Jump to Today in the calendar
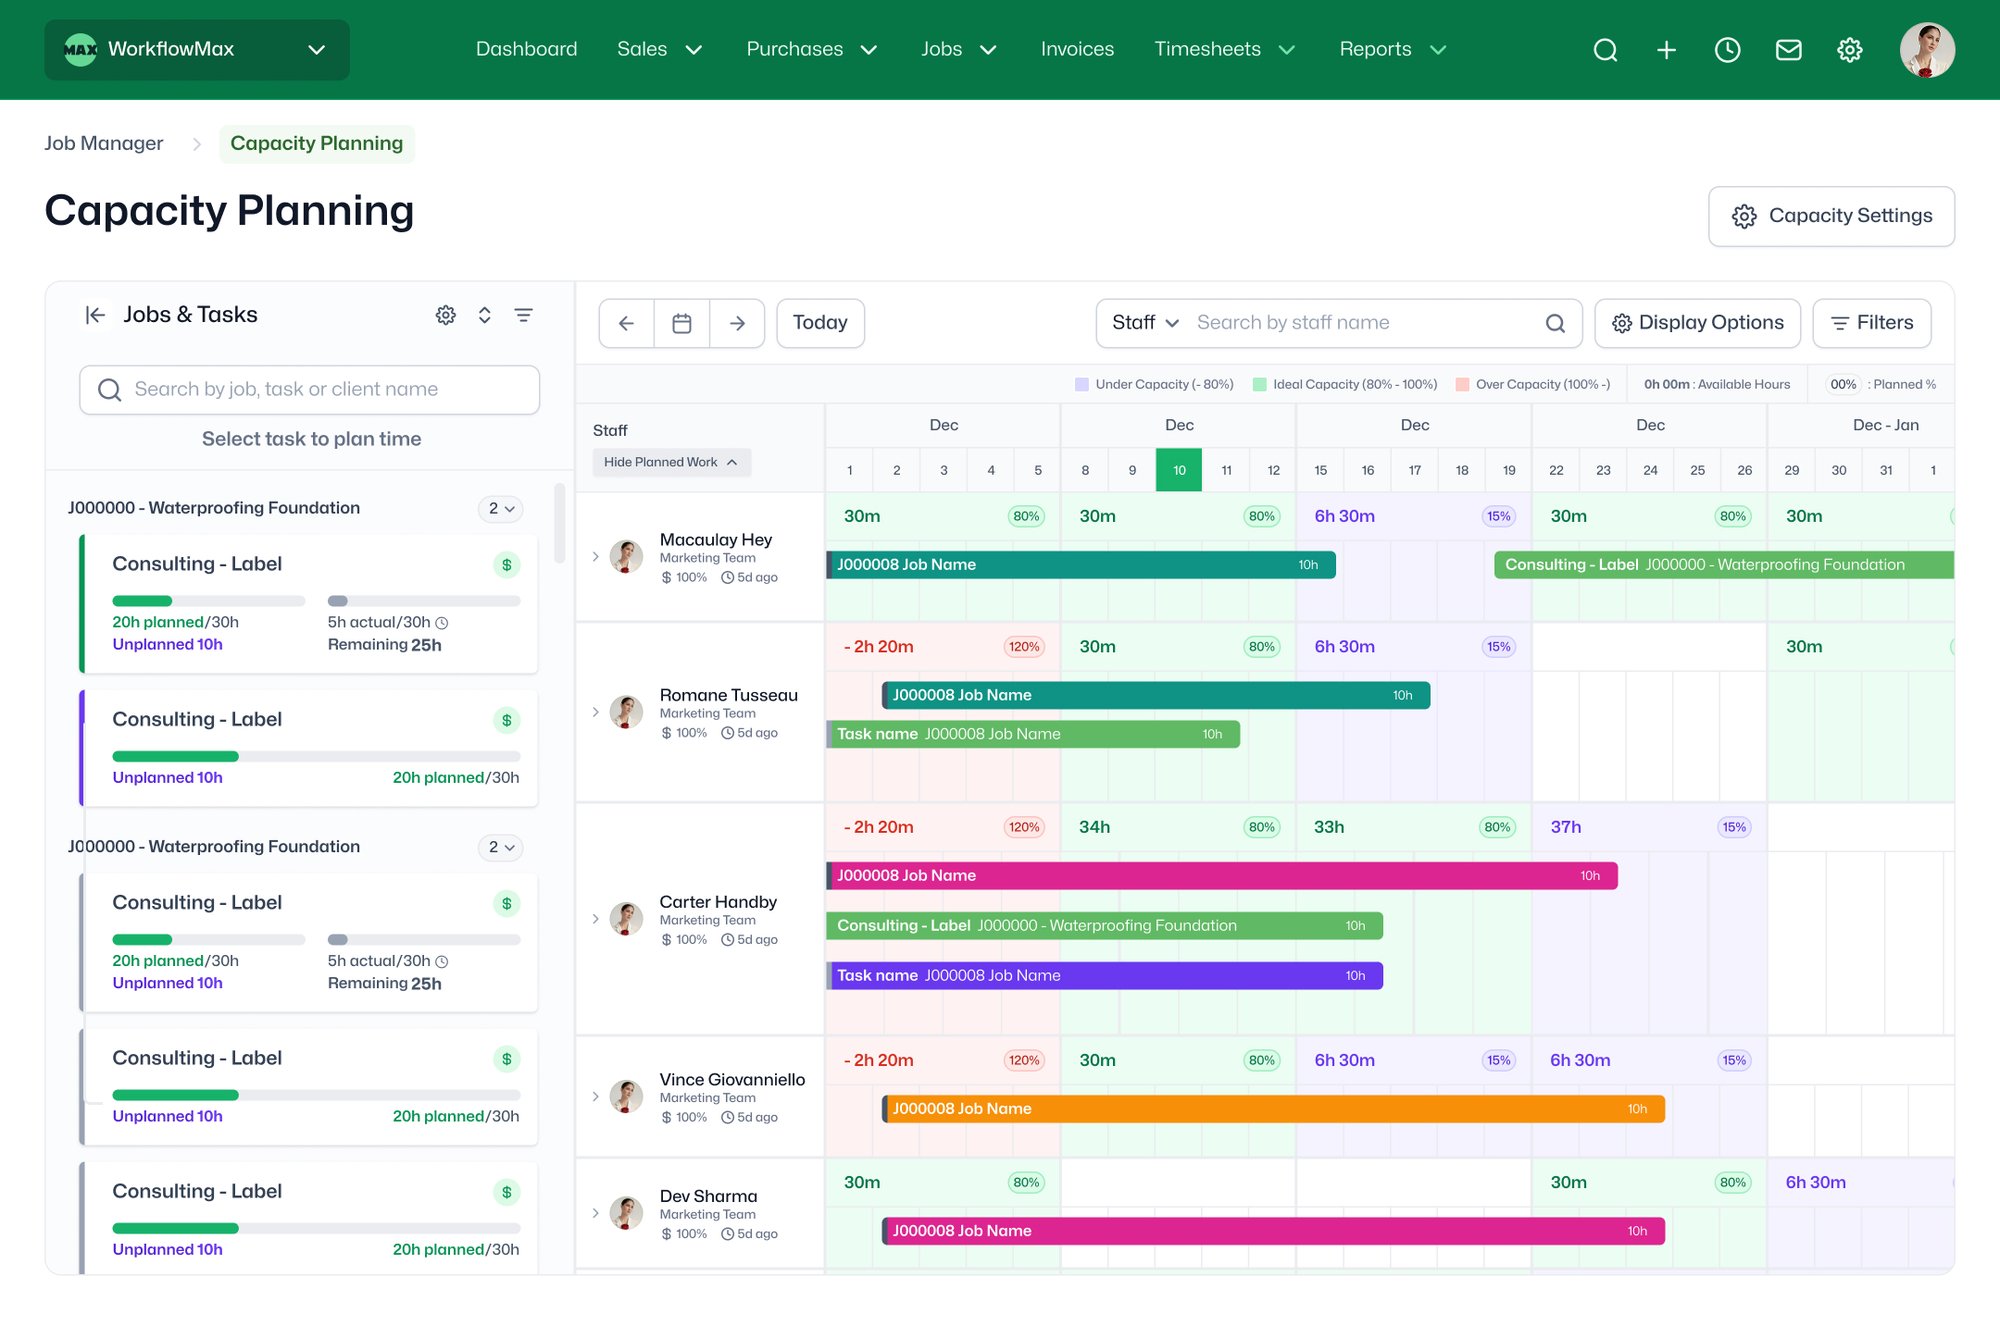This screenshot has width=2000, height=1326. click(x=820, y=323)
